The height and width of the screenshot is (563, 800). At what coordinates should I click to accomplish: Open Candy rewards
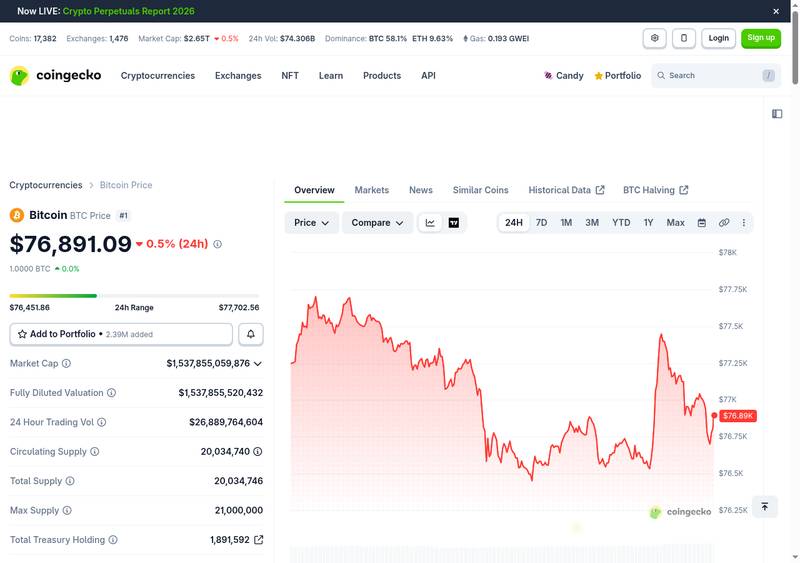pyautogui.click(x=564, y=76)
